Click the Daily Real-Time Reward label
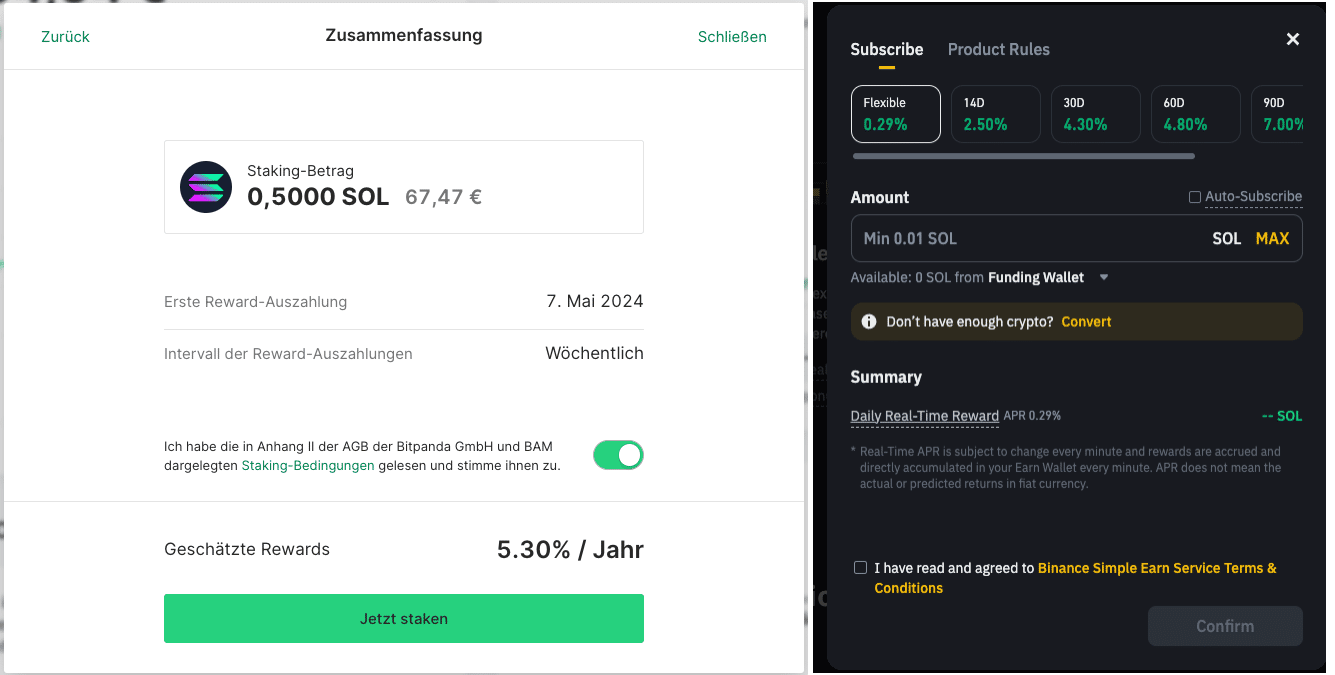The image size is (1335, 675). tap(924, 416)
